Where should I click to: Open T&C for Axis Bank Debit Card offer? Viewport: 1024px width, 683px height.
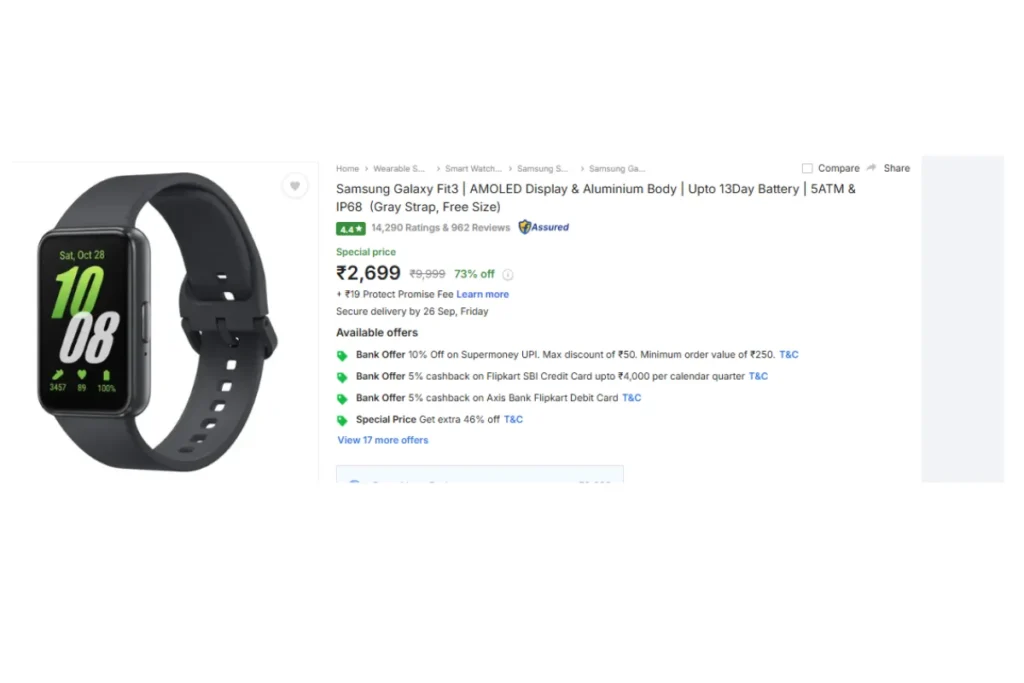click(x=632, y=398)
